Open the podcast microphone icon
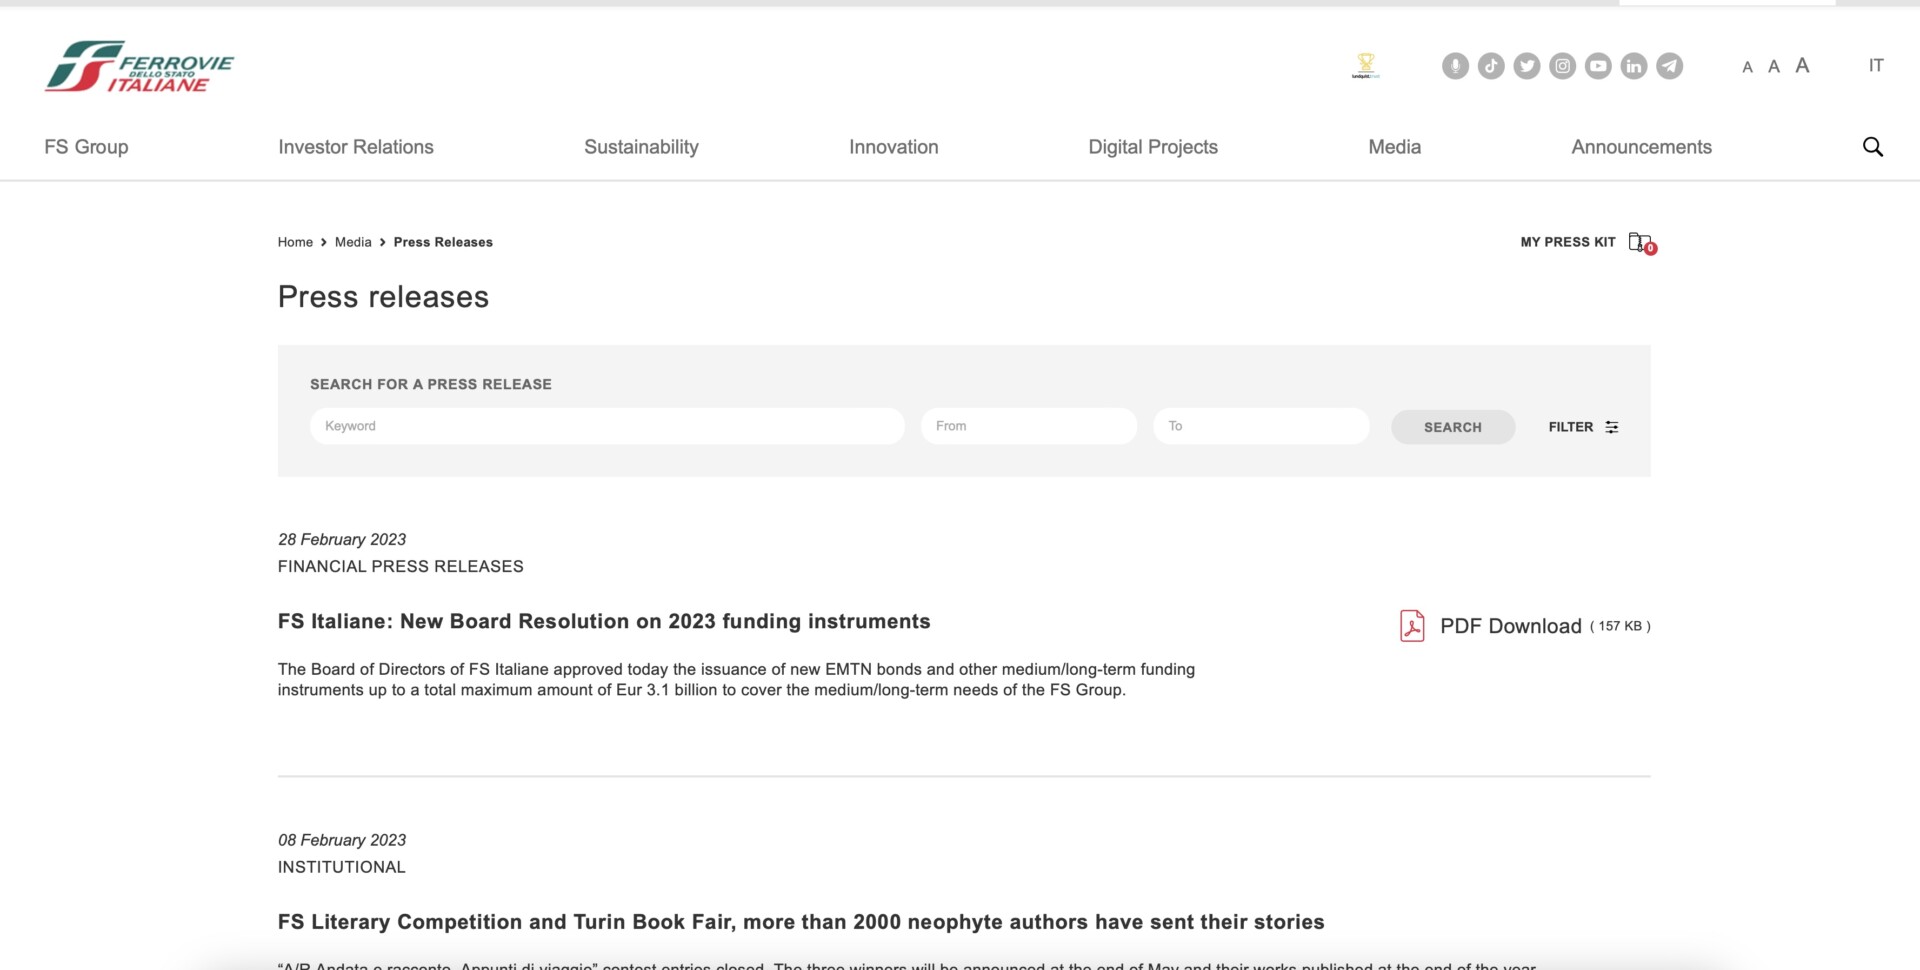 [x=1455, y=66]
